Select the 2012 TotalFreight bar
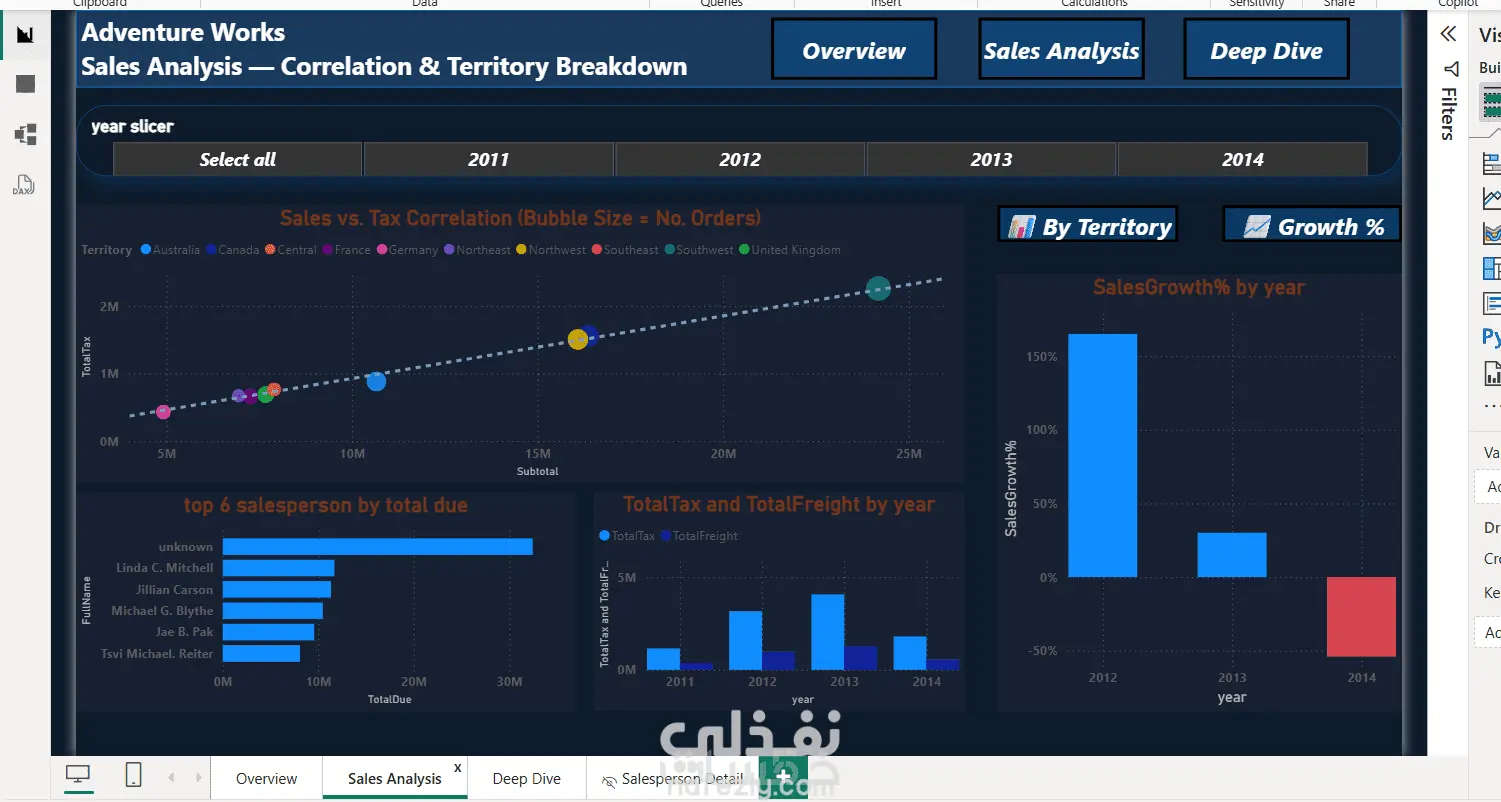The height and width of the screenshot is (802, 1501). (779, 660)
